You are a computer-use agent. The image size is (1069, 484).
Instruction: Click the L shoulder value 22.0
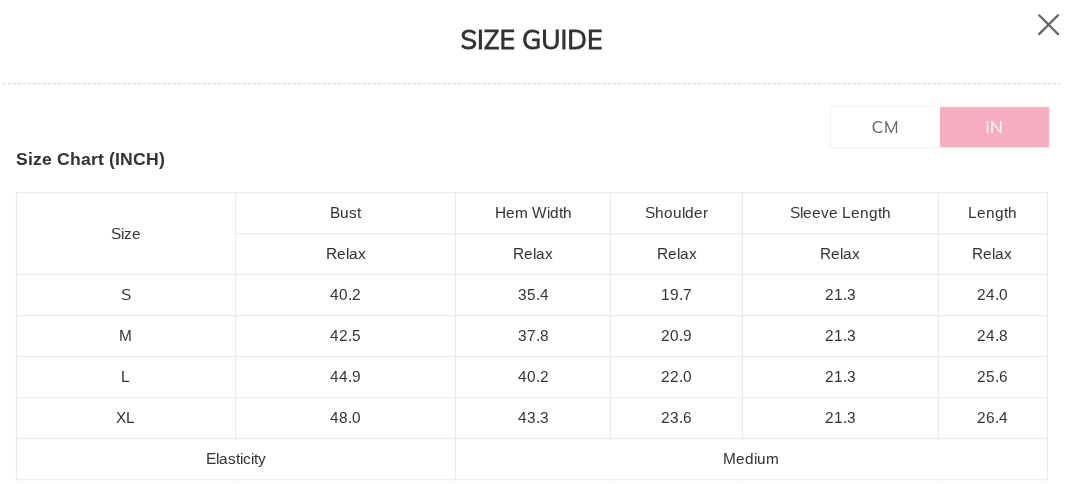point(676,377)
